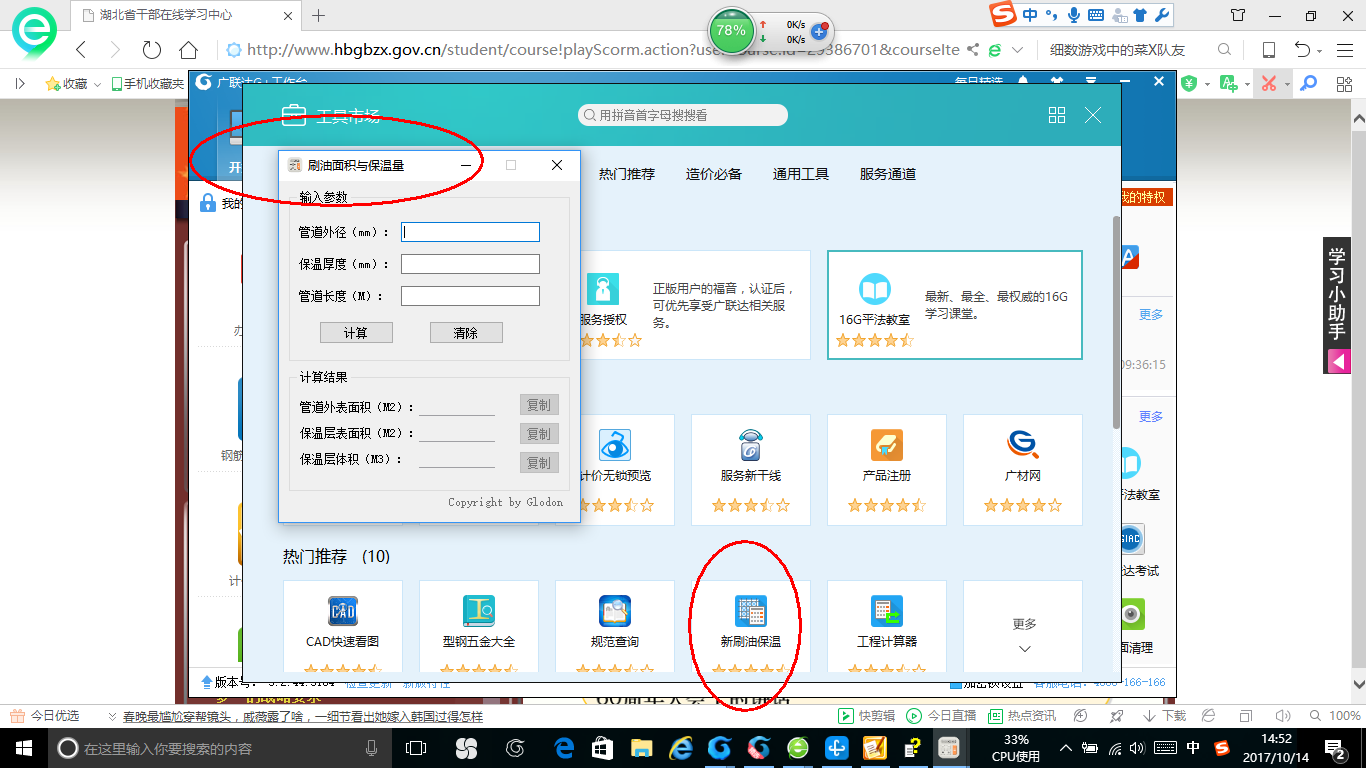This screenshot has height=768, width=1366.
Task: Open 计价无锁预览 eye icon
Action: click(615, 445)
